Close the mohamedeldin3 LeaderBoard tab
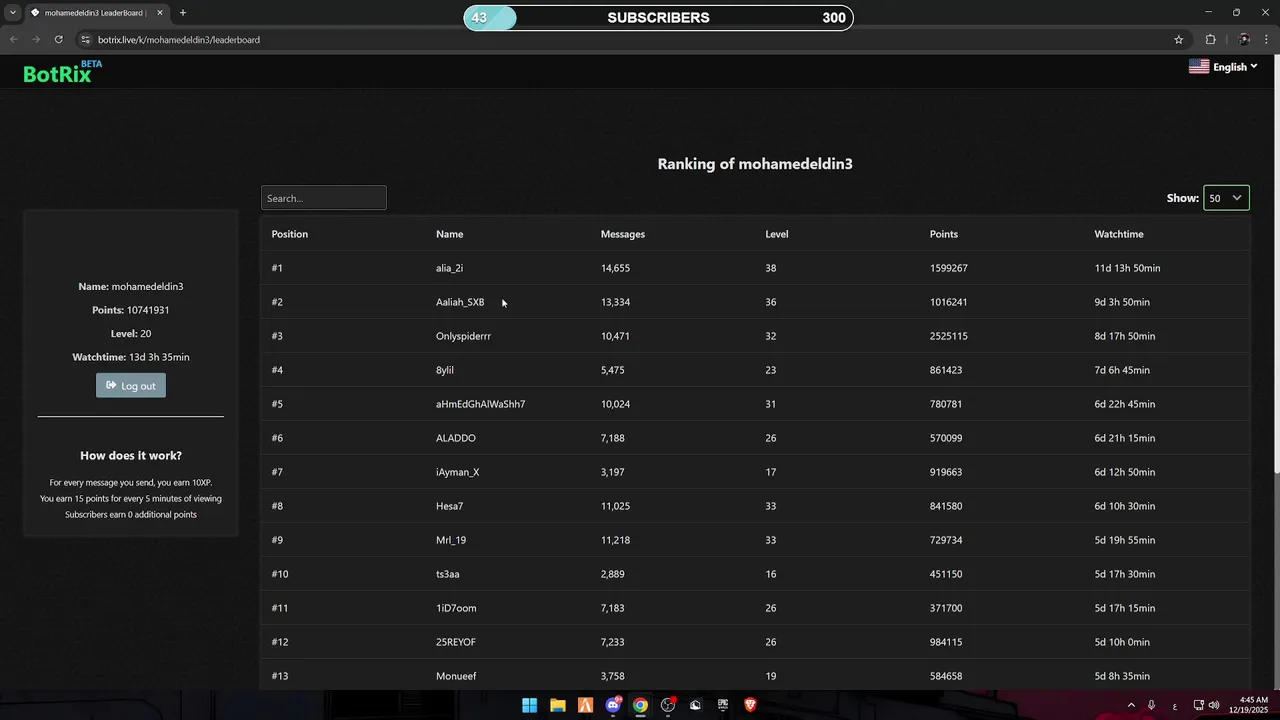Image resolution: width=1280 pixels, height=720 pixels. click(x=159, y=13)
